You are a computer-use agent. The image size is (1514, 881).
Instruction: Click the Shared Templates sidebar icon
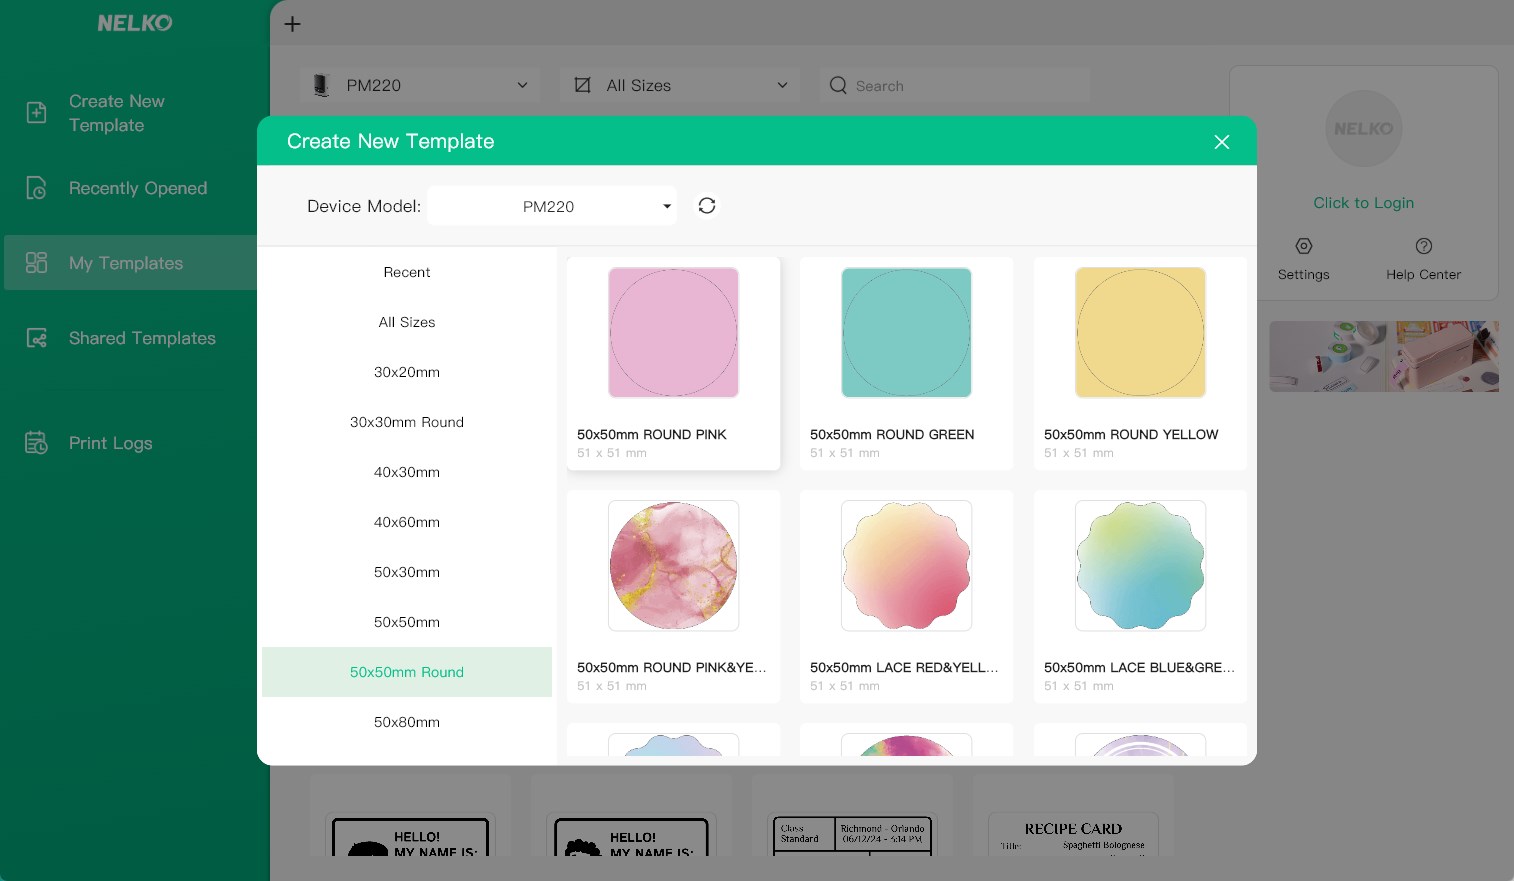[x=36, y=338]
